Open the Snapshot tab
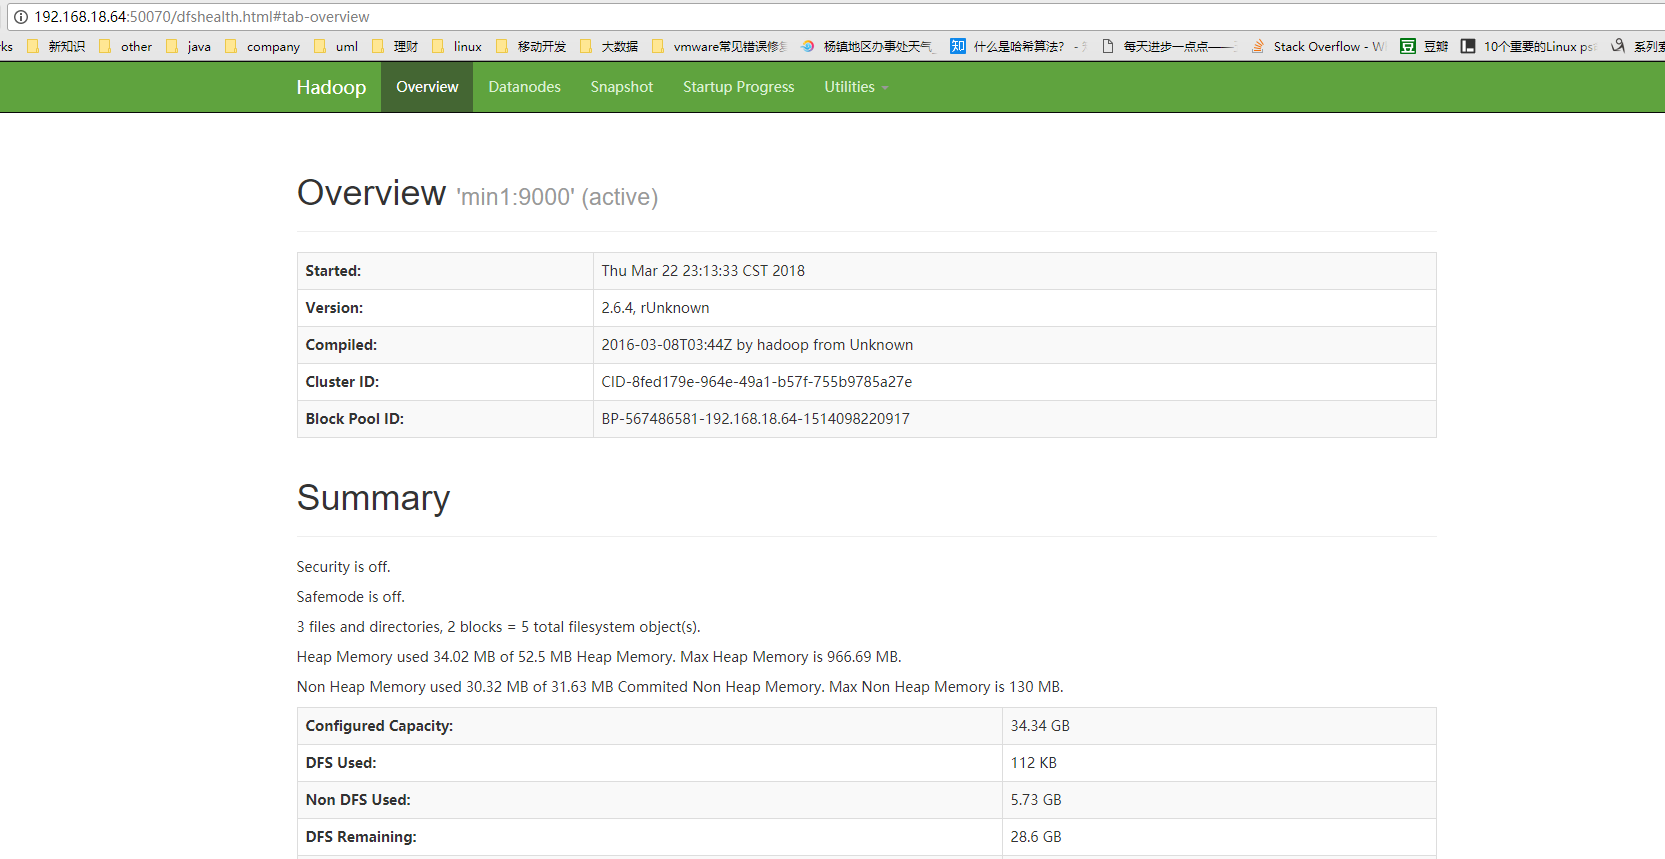 coord(621,87)
